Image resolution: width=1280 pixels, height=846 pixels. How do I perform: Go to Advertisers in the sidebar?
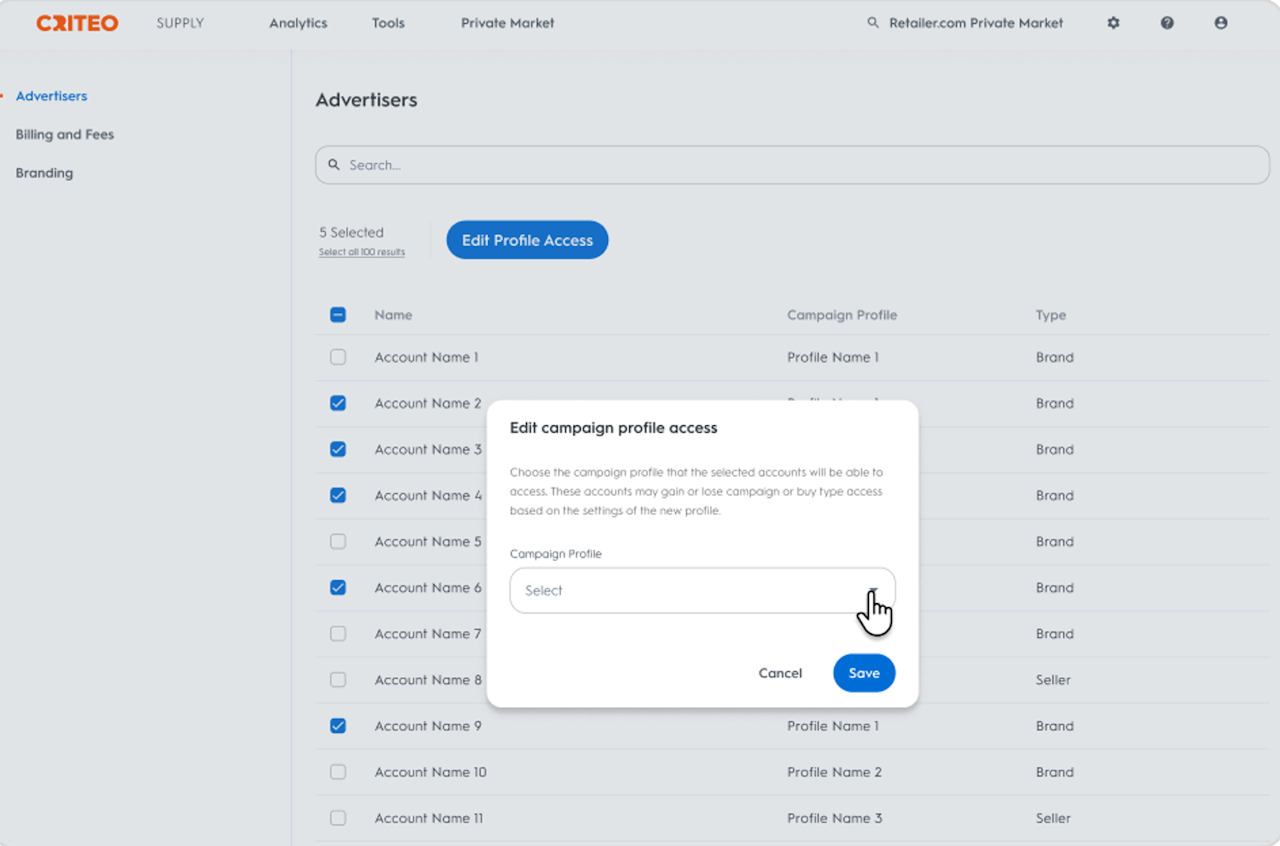point(51,96)
